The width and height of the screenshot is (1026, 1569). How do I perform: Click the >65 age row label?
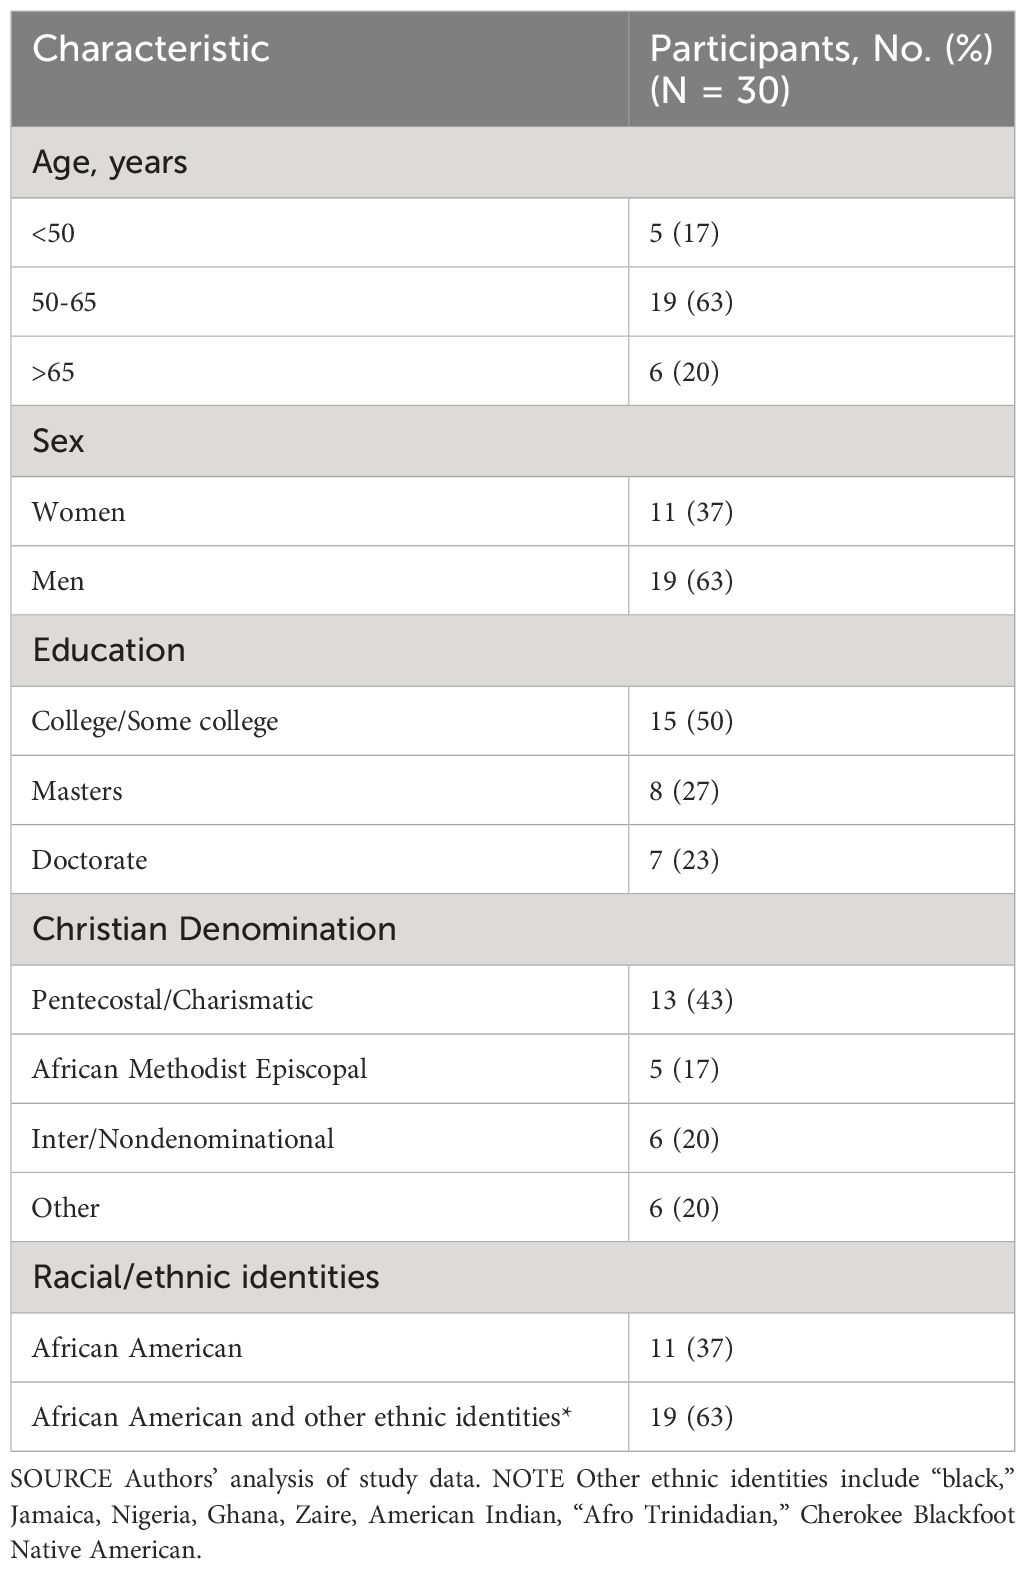53,372
